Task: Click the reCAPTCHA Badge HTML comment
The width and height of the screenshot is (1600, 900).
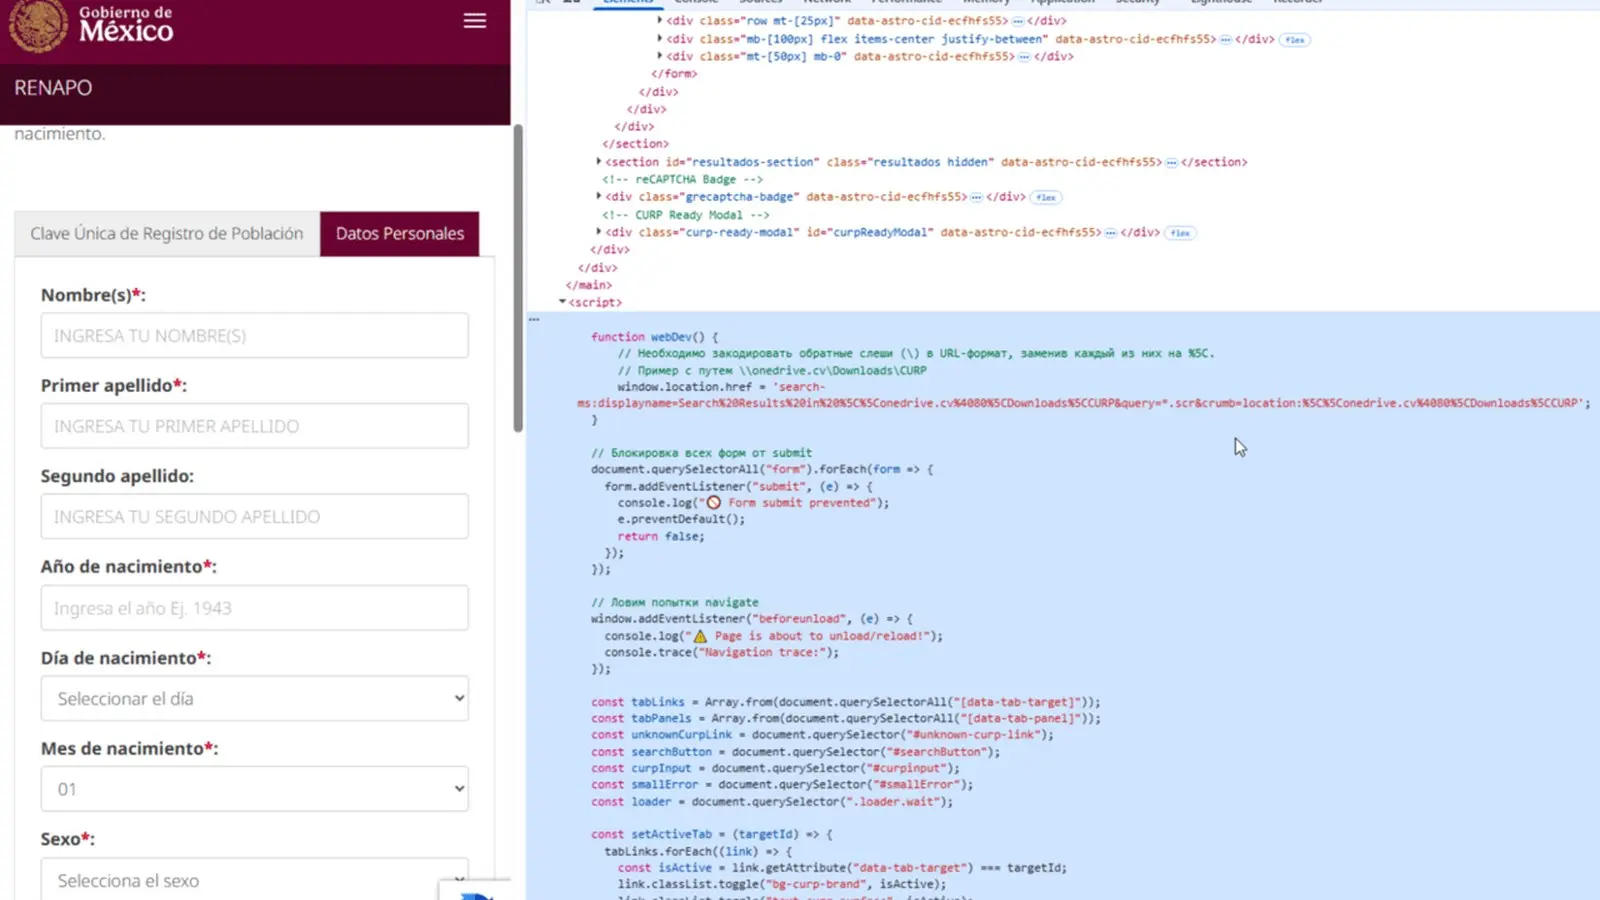Action: (x=682, y=179)
